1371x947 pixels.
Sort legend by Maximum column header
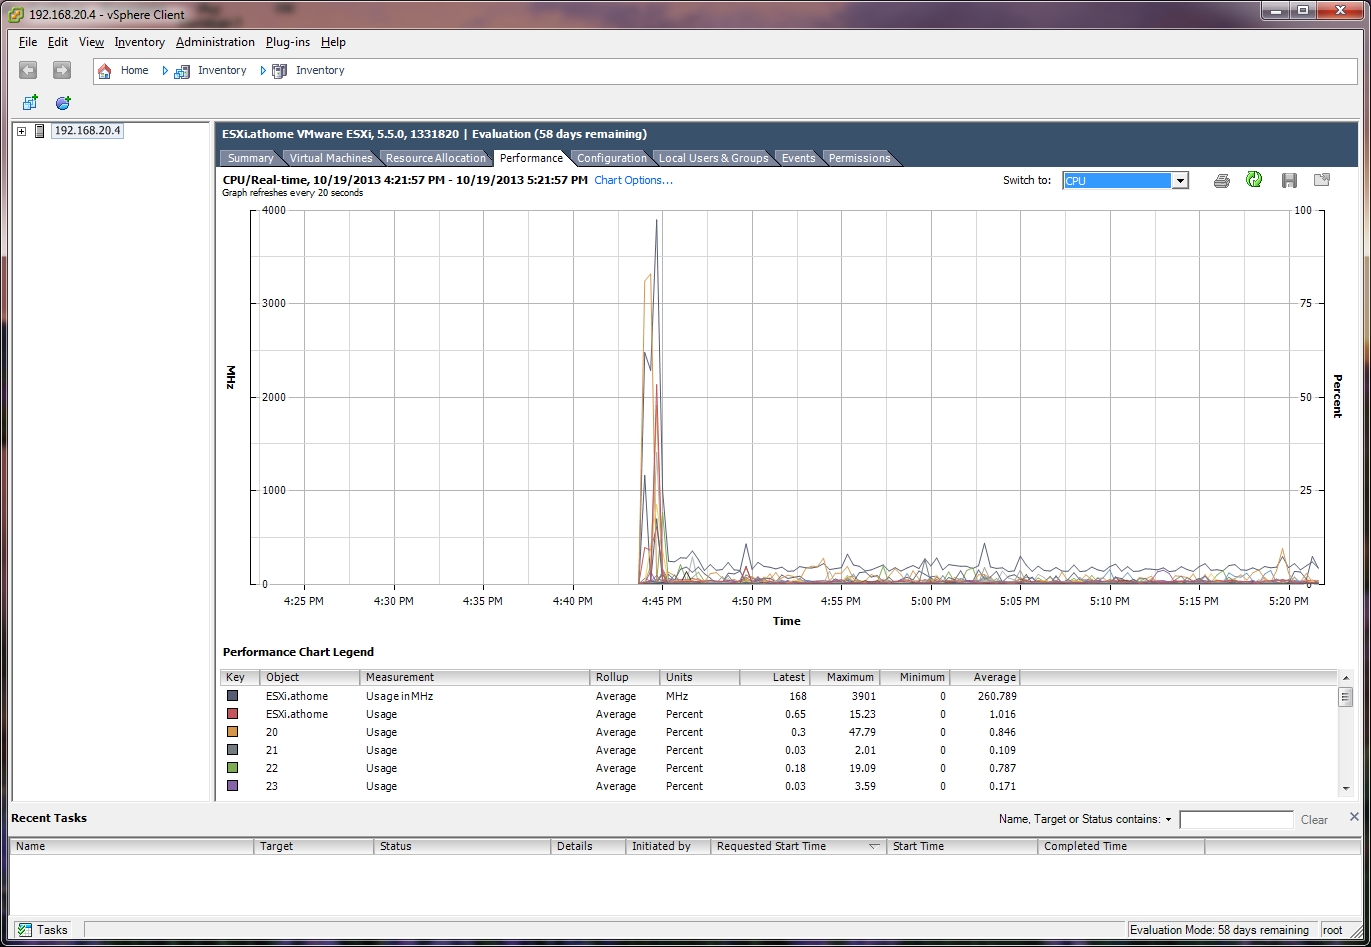(845, 677)
